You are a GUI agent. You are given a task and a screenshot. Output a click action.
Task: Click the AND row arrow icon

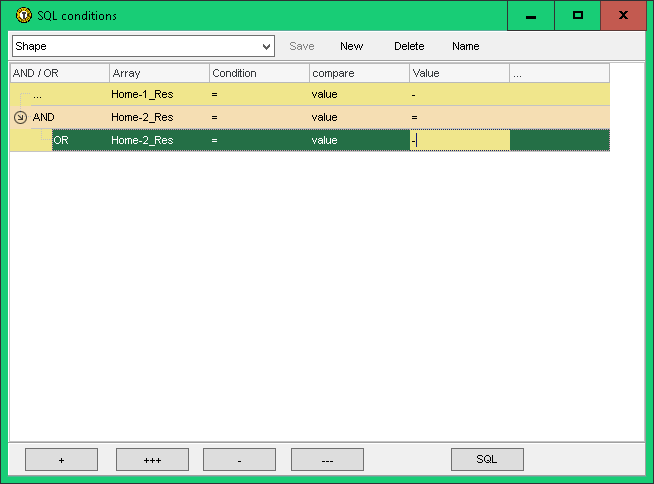(x=20, y=118)
